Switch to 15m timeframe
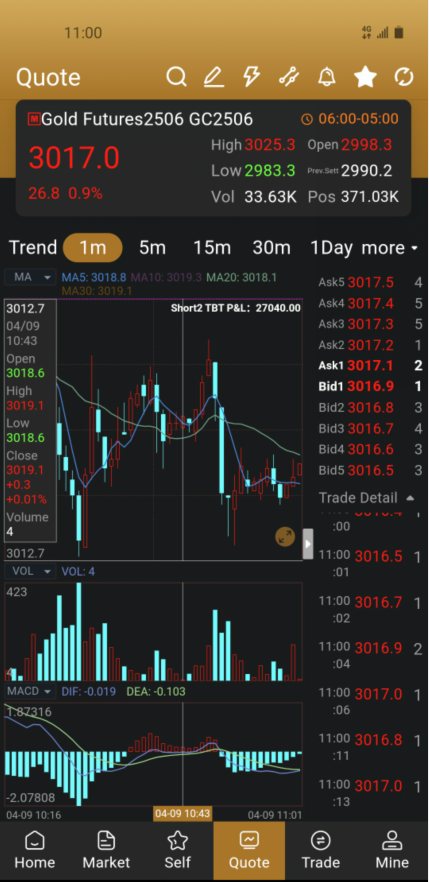 click(x=212, y=248)
